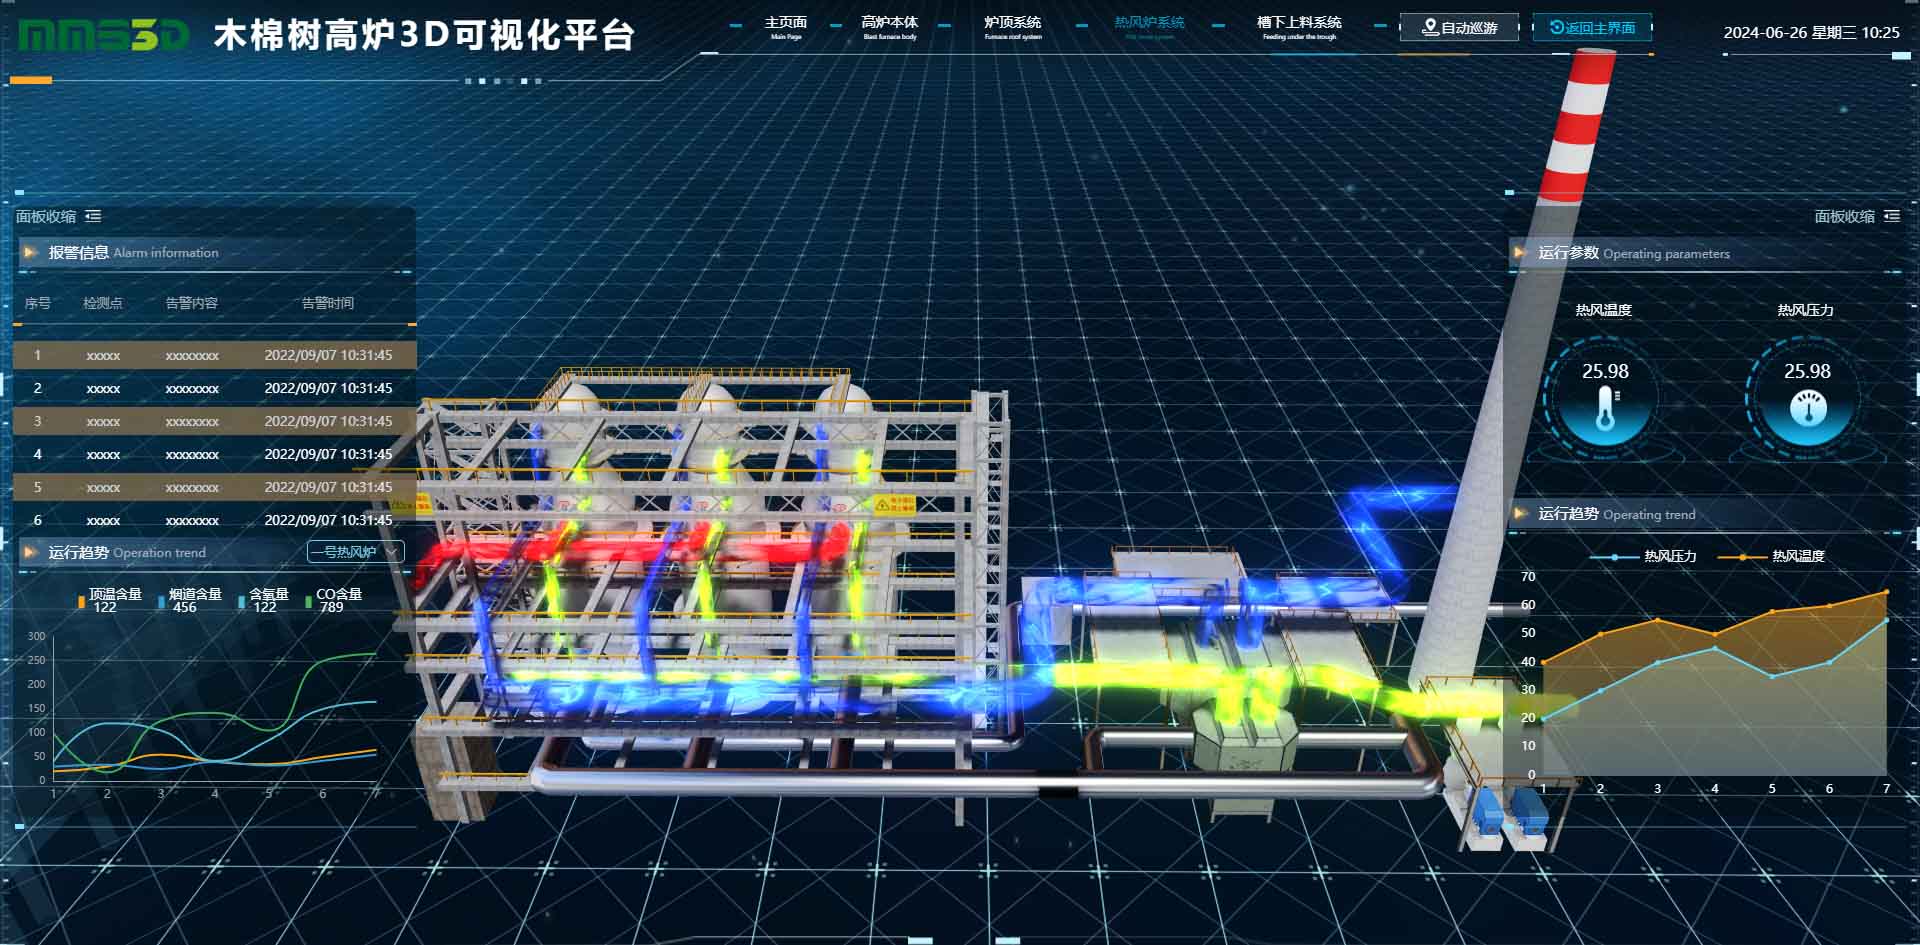Start 自动巡游 auto tour
This screenshot has width=1920, height=945.
1459,28
